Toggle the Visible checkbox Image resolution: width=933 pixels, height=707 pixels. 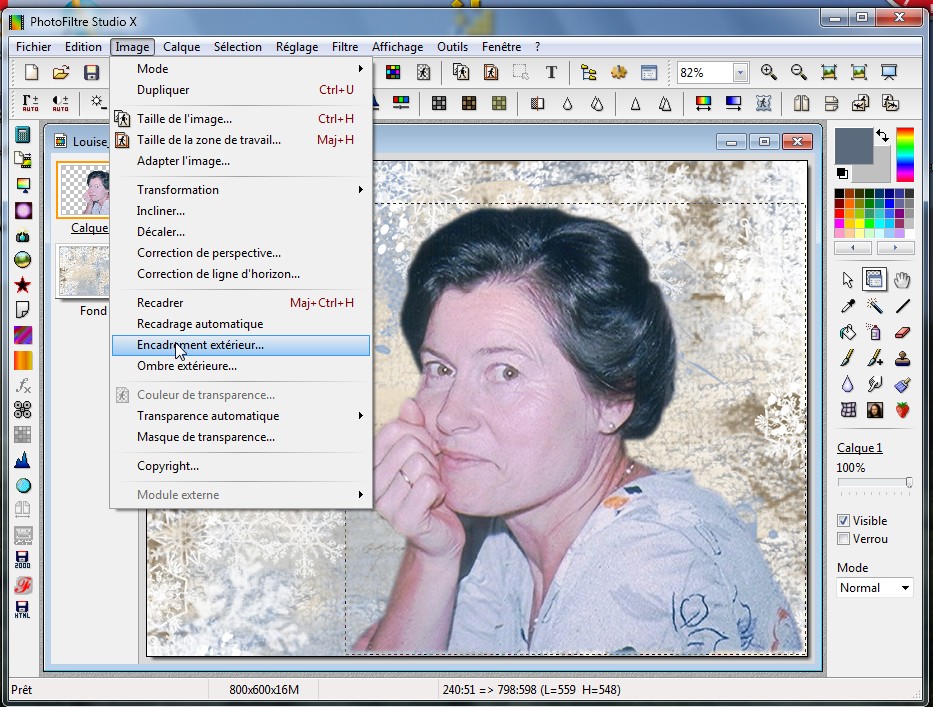coord(843,521)
